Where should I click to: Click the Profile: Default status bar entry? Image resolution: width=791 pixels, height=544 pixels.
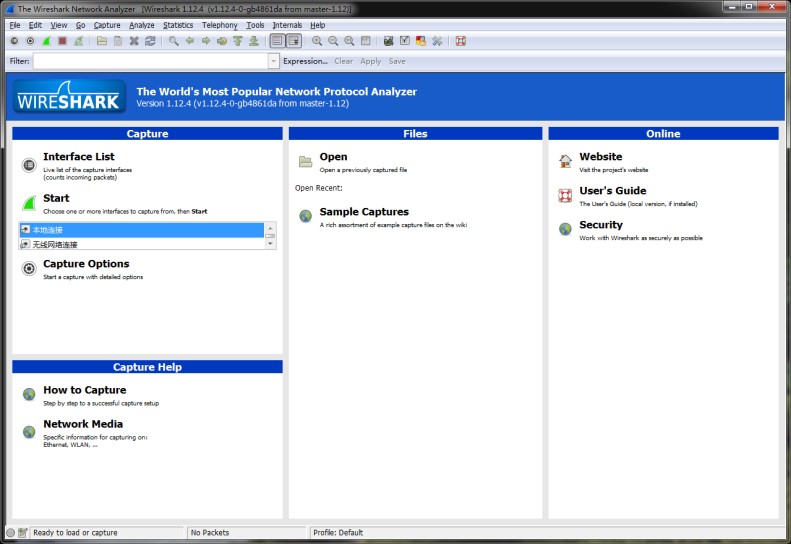point(338,532)
